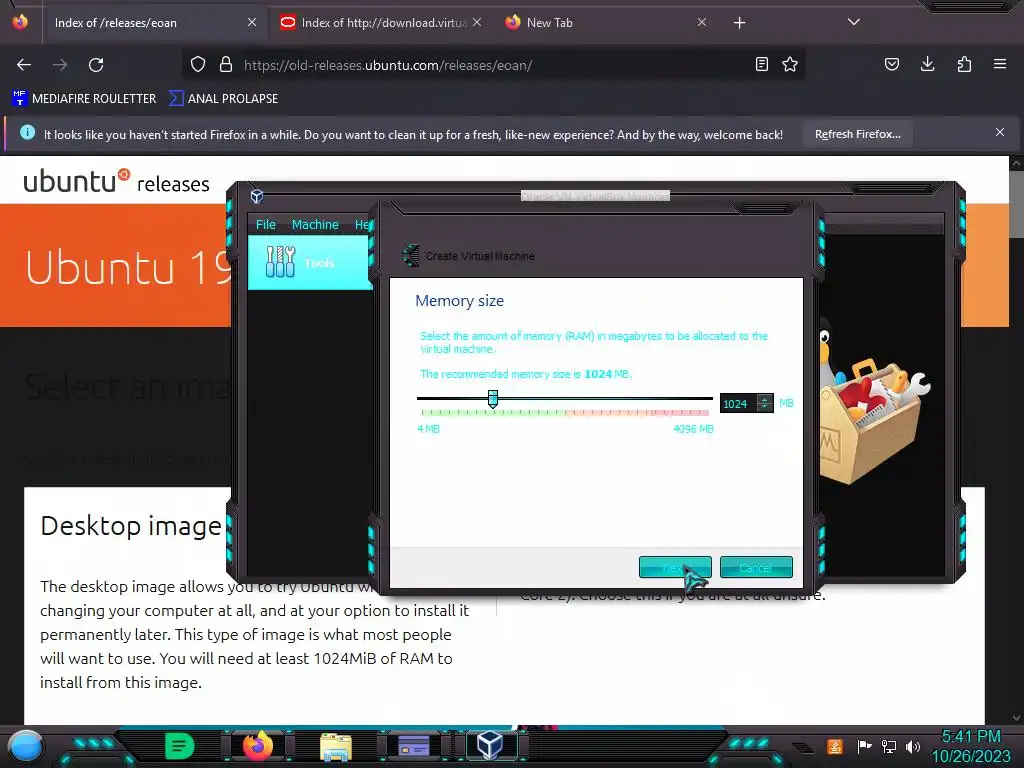Click the orange tray icon in the system tray
The image size is (1024, 768).
pos(835,746)
